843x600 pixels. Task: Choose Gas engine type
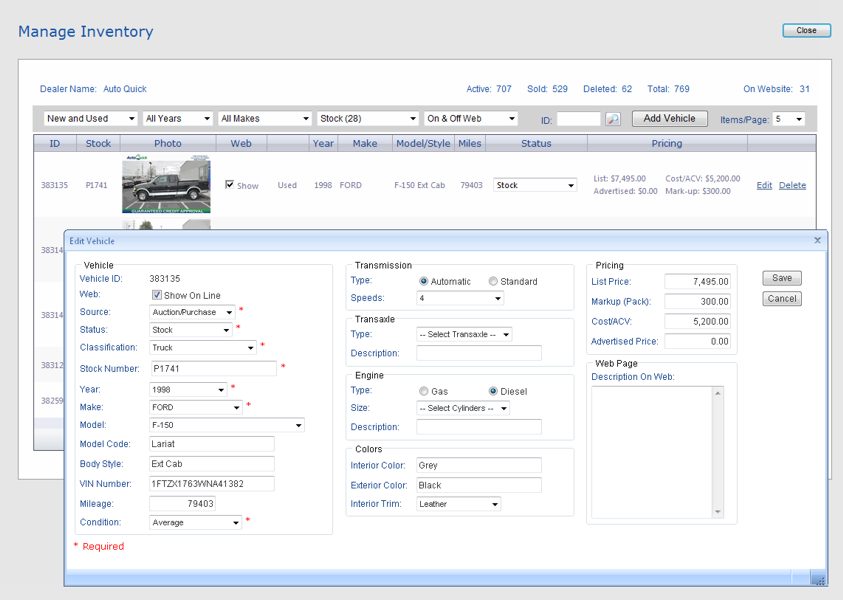pos(424,391)
